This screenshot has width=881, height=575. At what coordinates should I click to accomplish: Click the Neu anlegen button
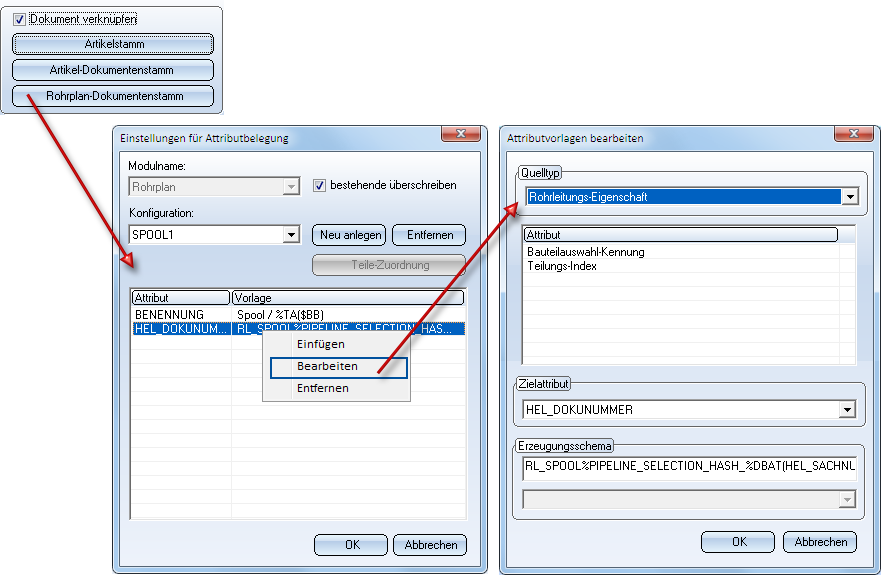349,235
